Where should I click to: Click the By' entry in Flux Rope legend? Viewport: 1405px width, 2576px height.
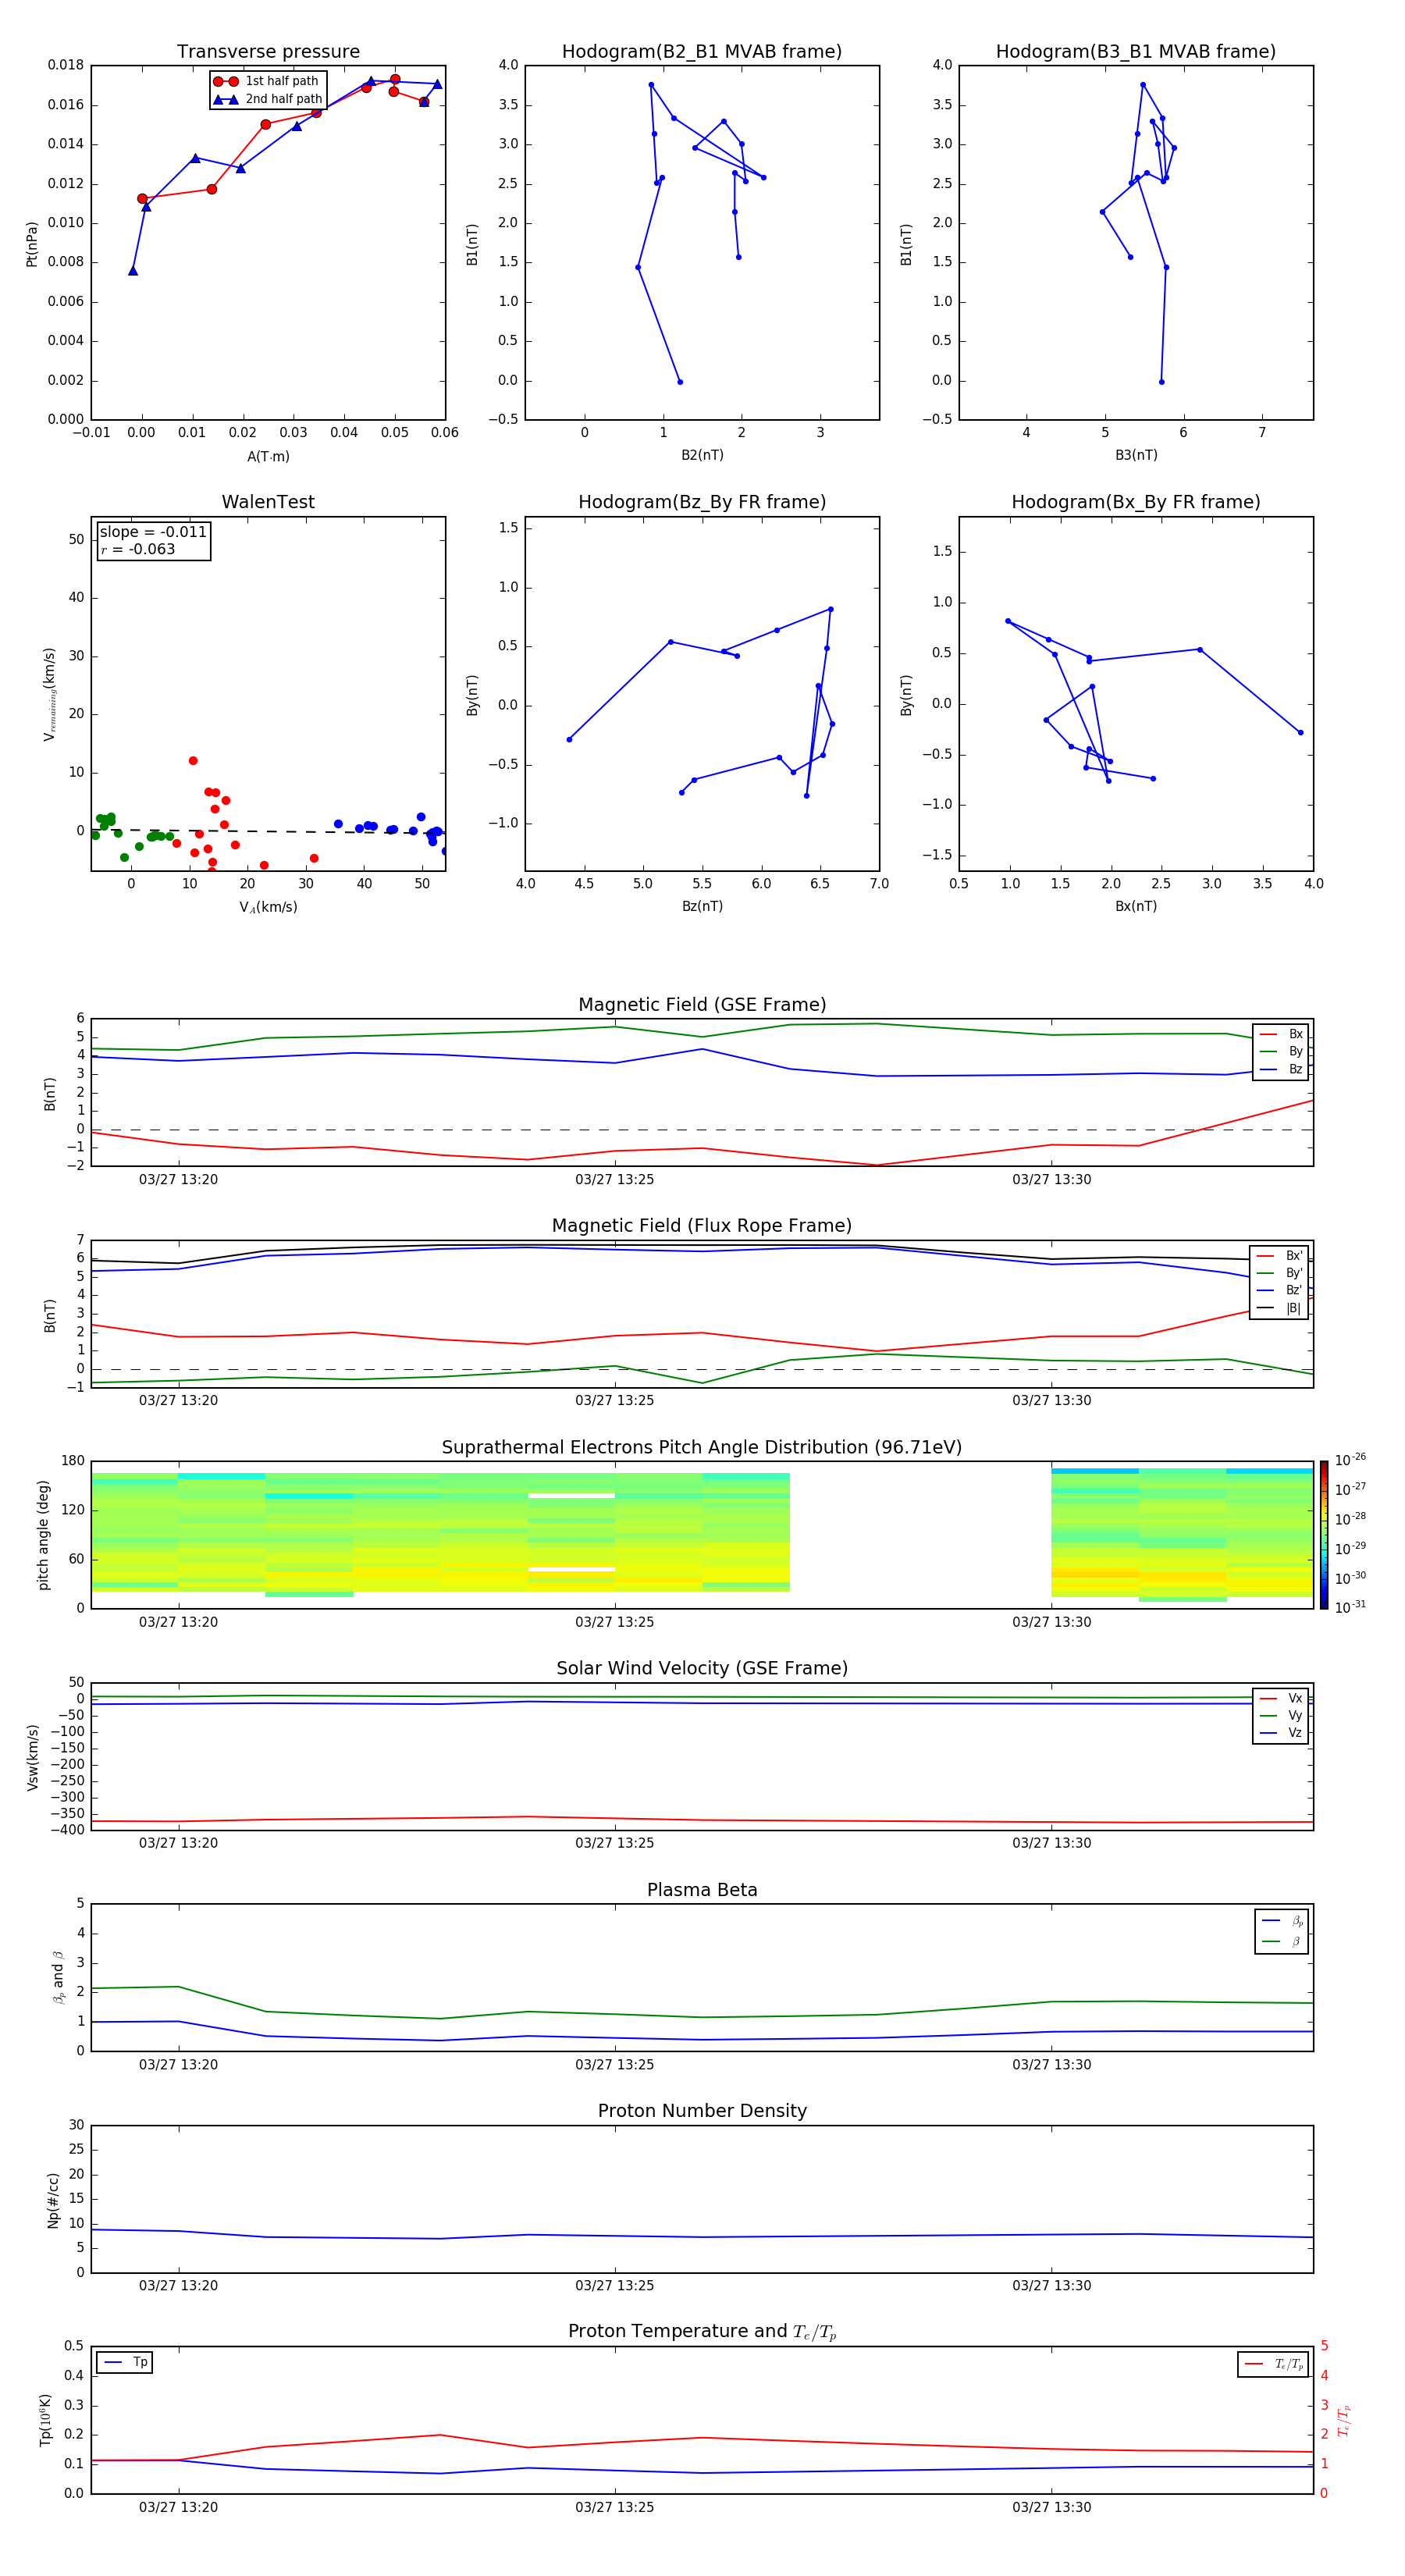coord(1280,1273)
